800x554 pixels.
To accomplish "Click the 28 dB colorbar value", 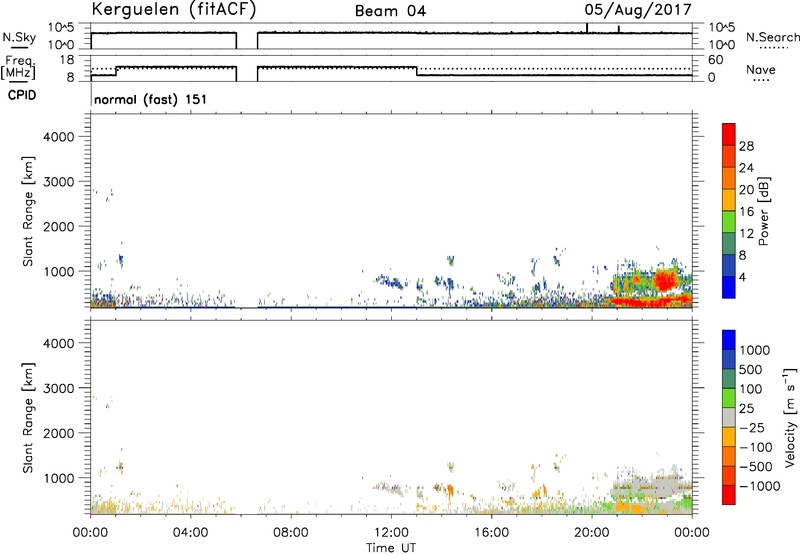I will click(x=746, y=146).
